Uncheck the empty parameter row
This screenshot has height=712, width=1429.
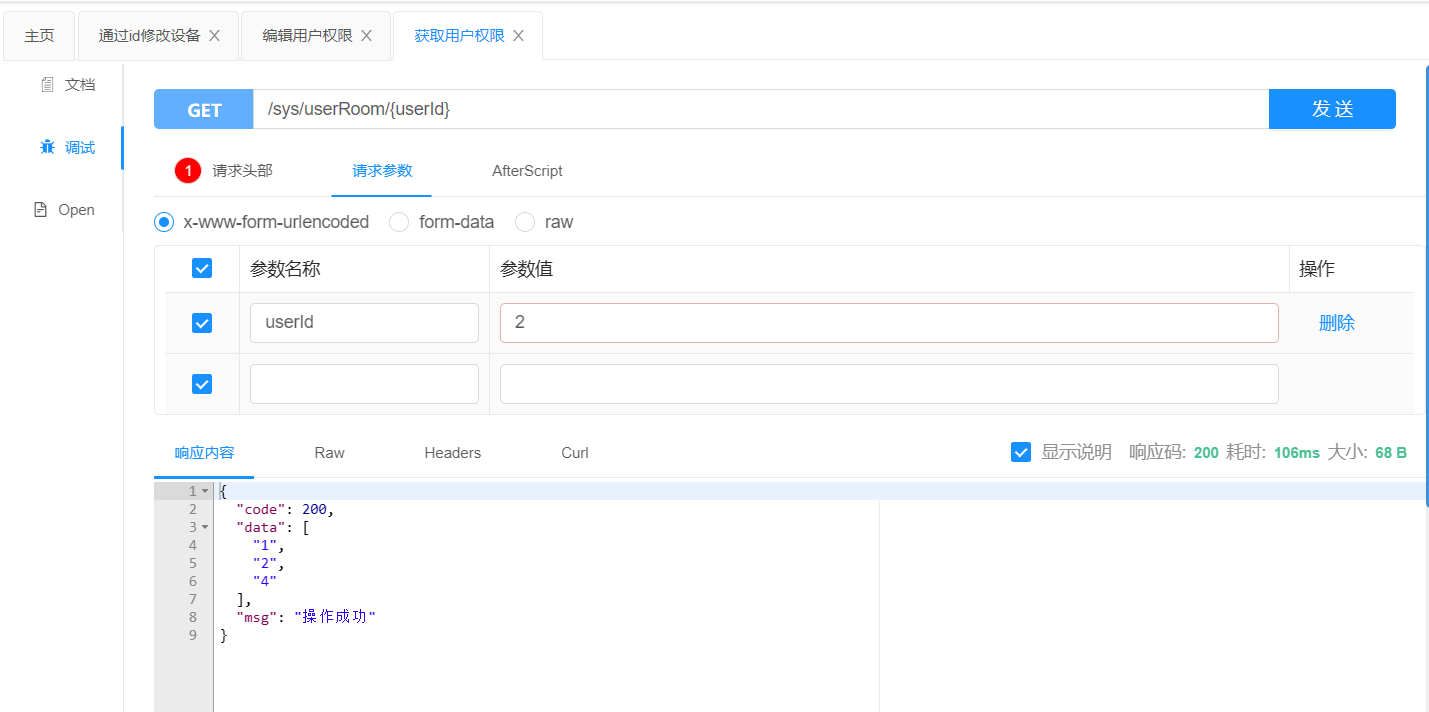(x=202, y=383)
